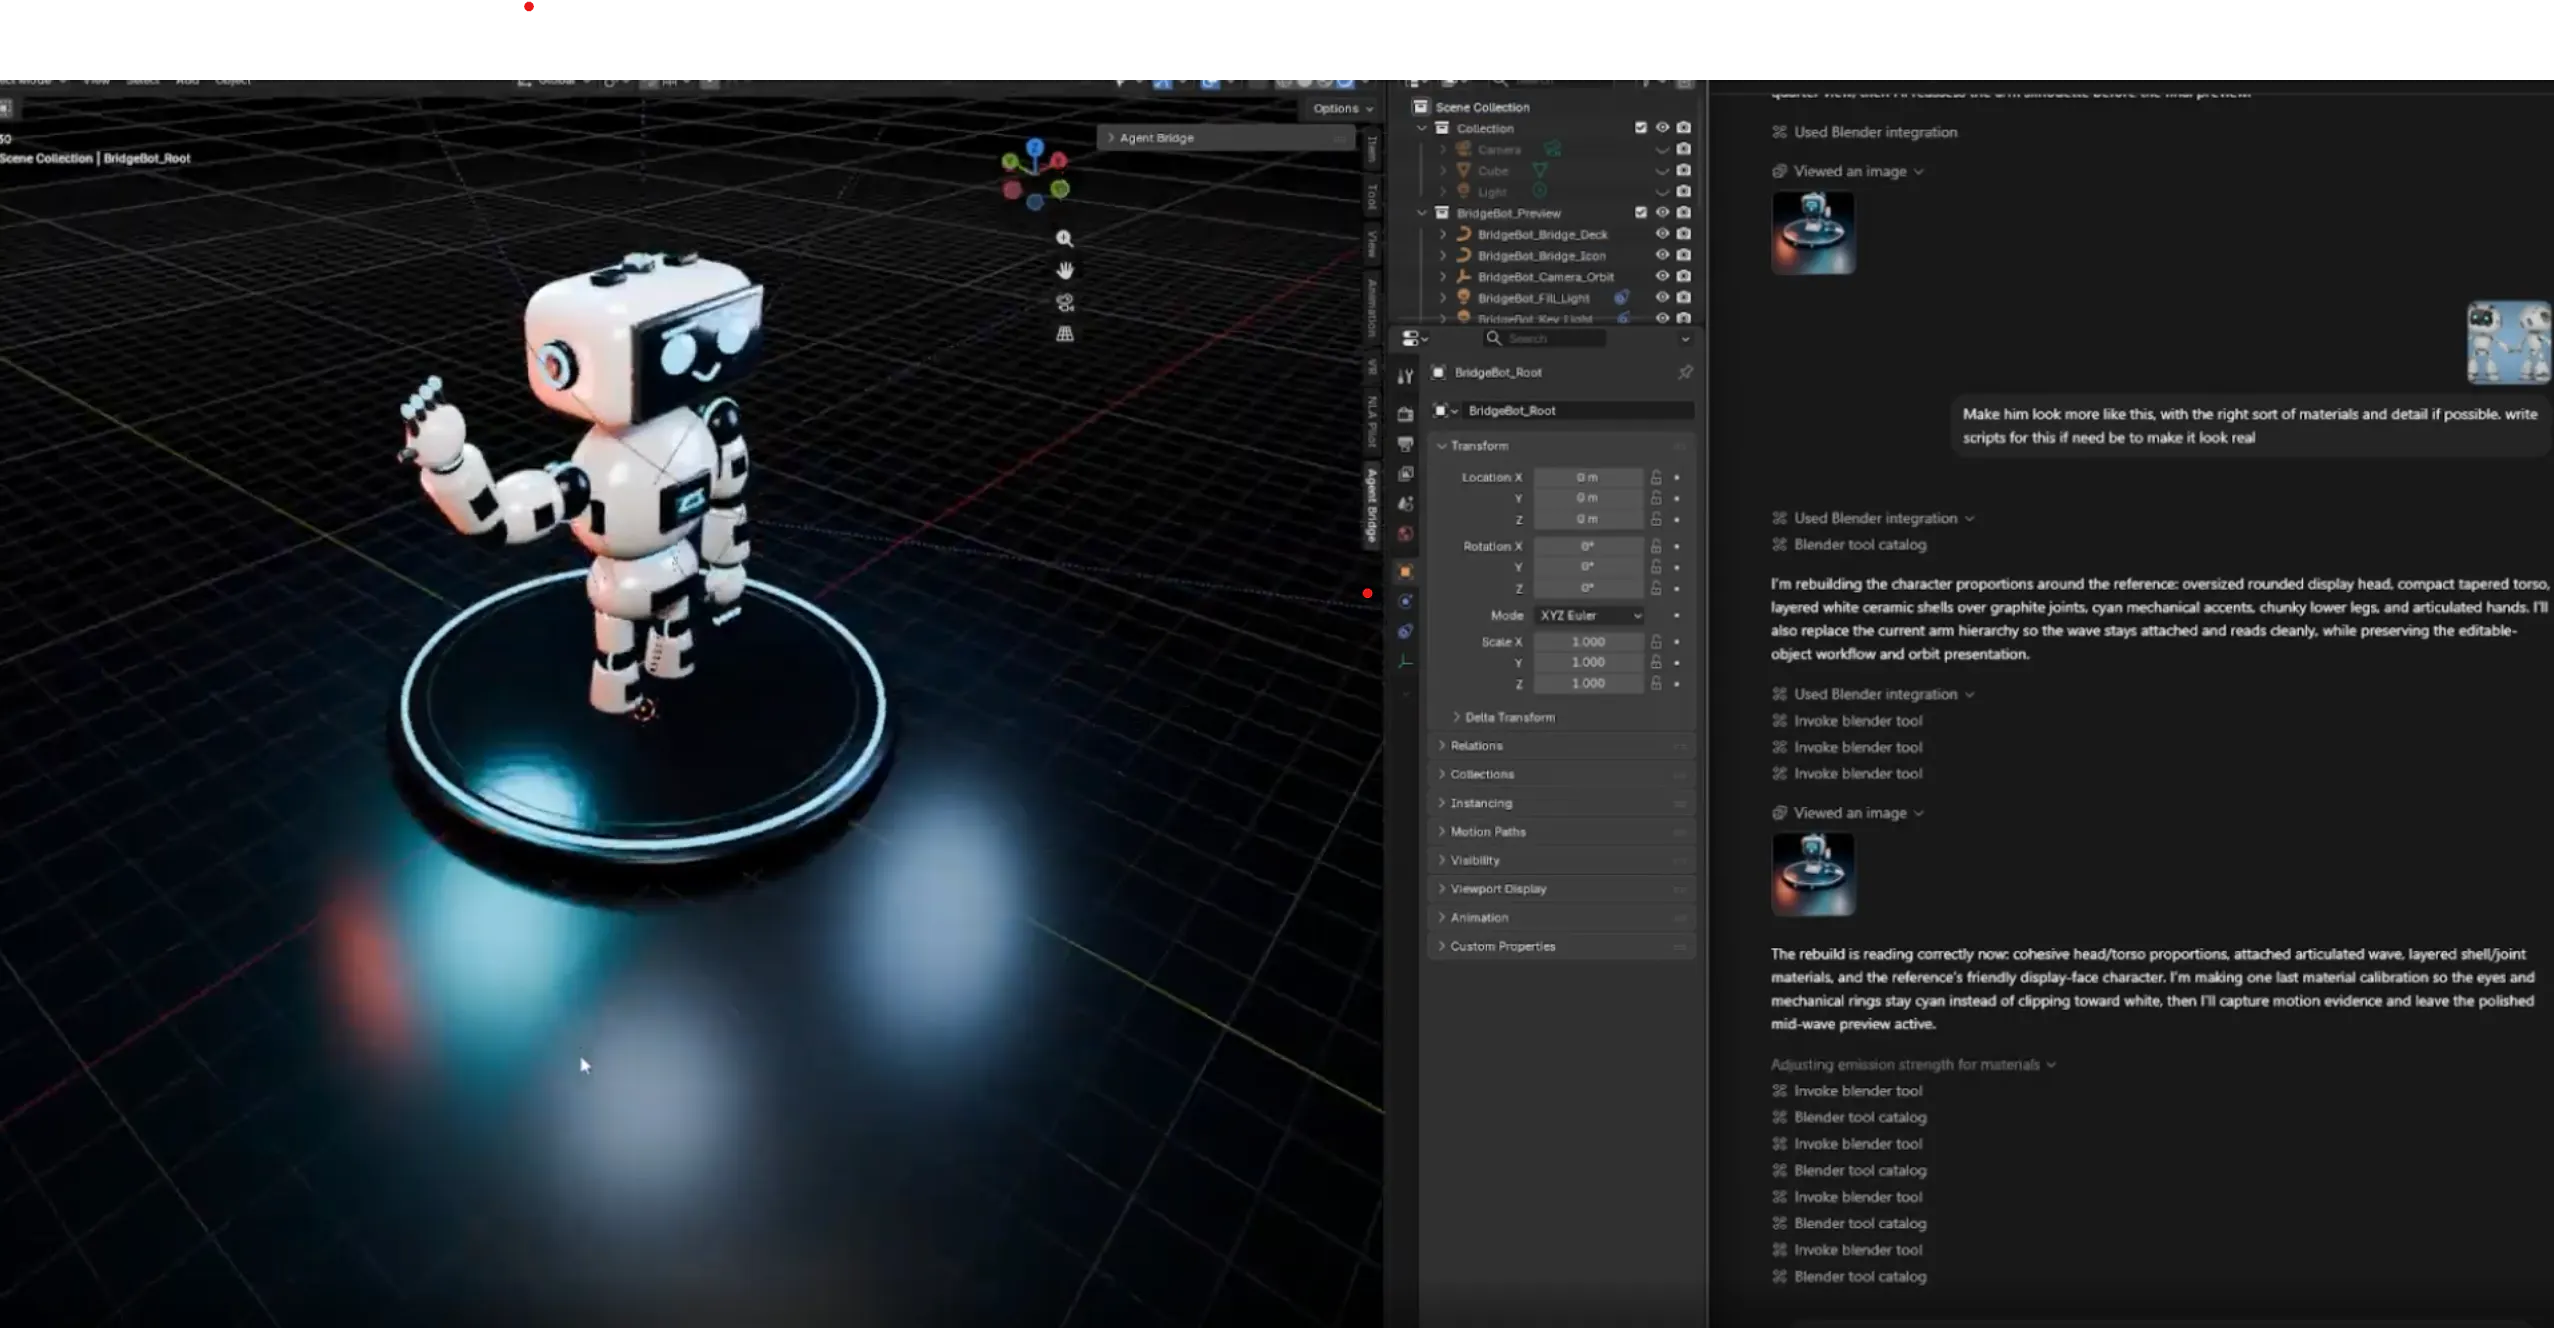Open the rotation Mode XYZ Euler dropdown

pos(1589,615)
